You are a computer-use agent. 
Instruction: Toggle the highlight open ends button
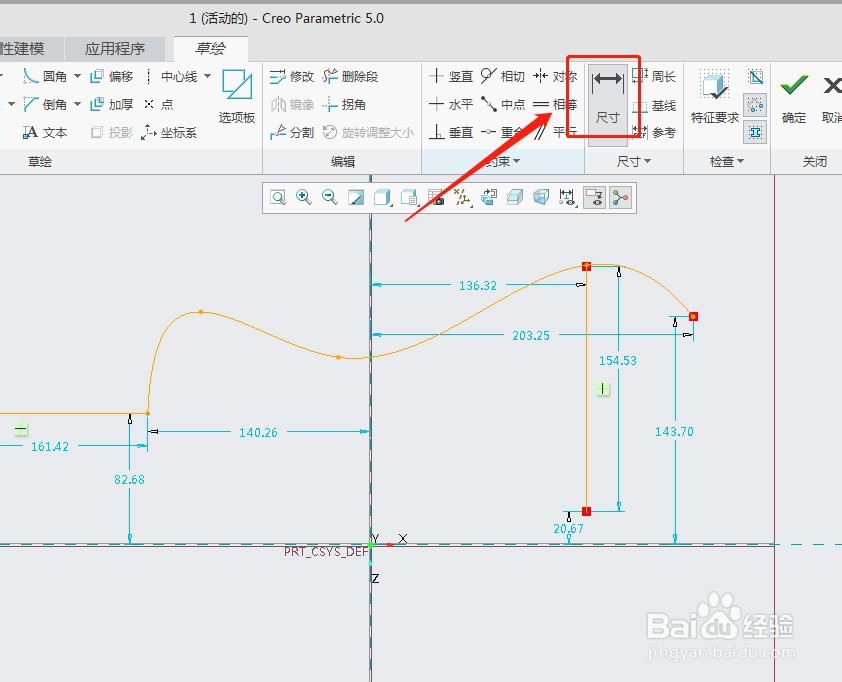[756, 105]
